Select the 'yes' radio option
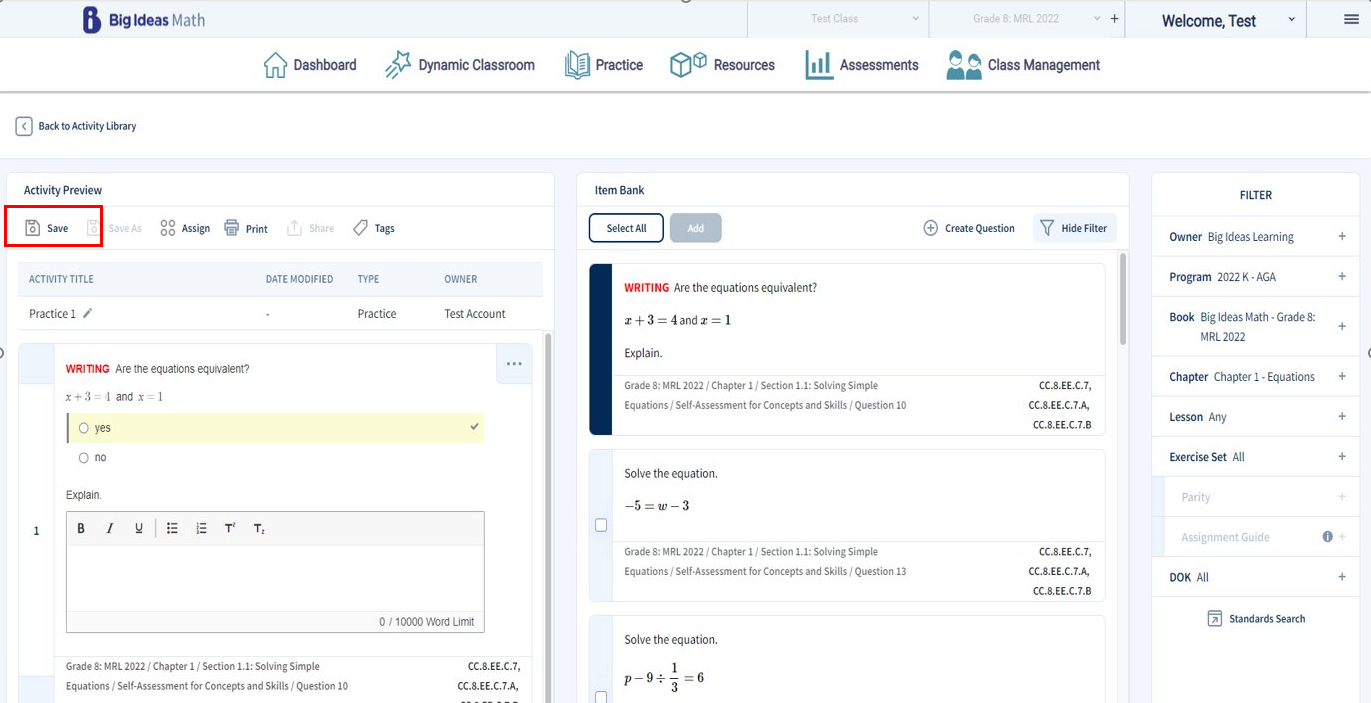 (84, 428)
